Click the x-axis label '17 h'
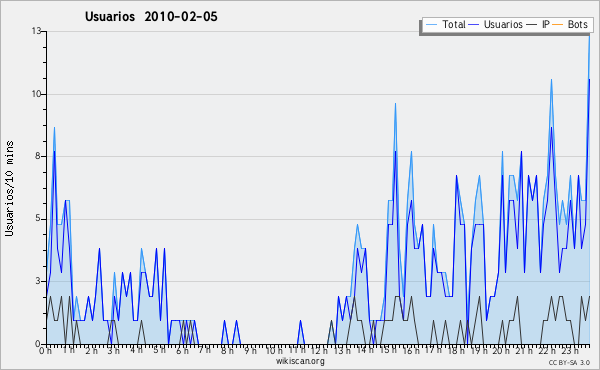Viewport: 600px width, 370px height. [433, 350]
